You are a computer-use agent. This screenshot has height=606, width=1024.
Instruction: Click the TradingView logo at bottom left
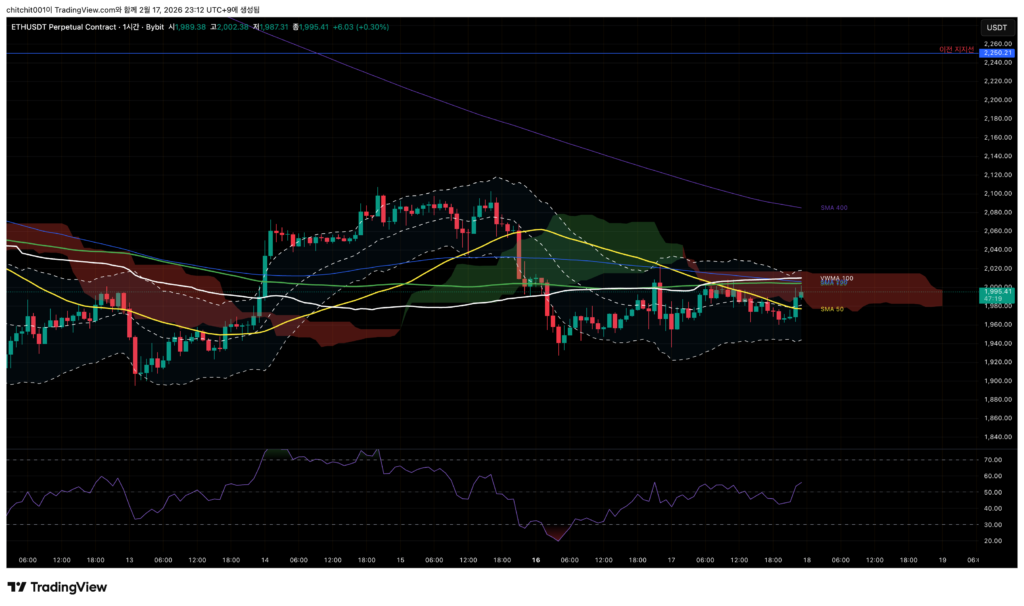pyautogui.click(x=57, y=587)
